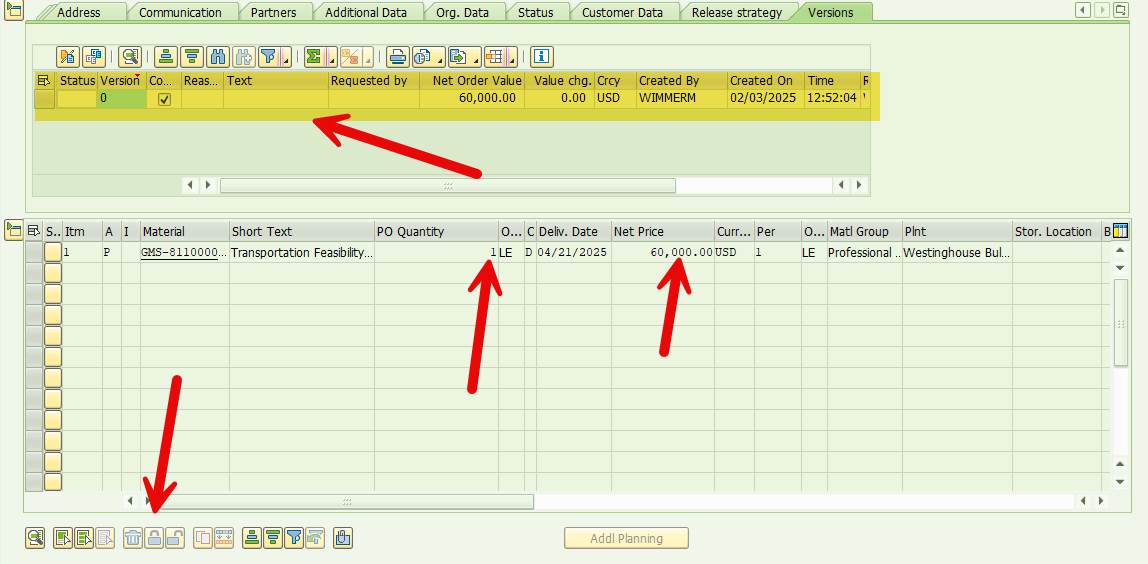Click the Net Price column header

click(663, 231)
